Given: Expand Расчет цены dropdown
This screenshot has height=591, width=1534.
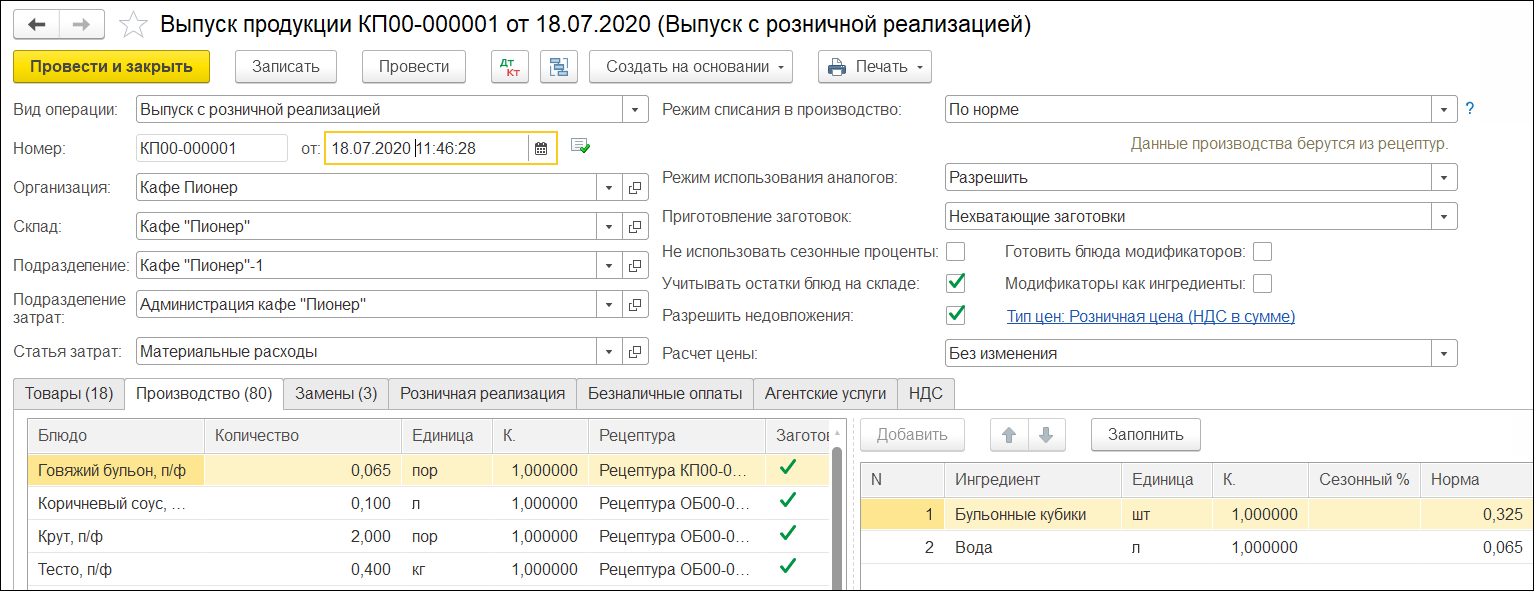Looking at the screenshot, I should tap(1443, 353).
